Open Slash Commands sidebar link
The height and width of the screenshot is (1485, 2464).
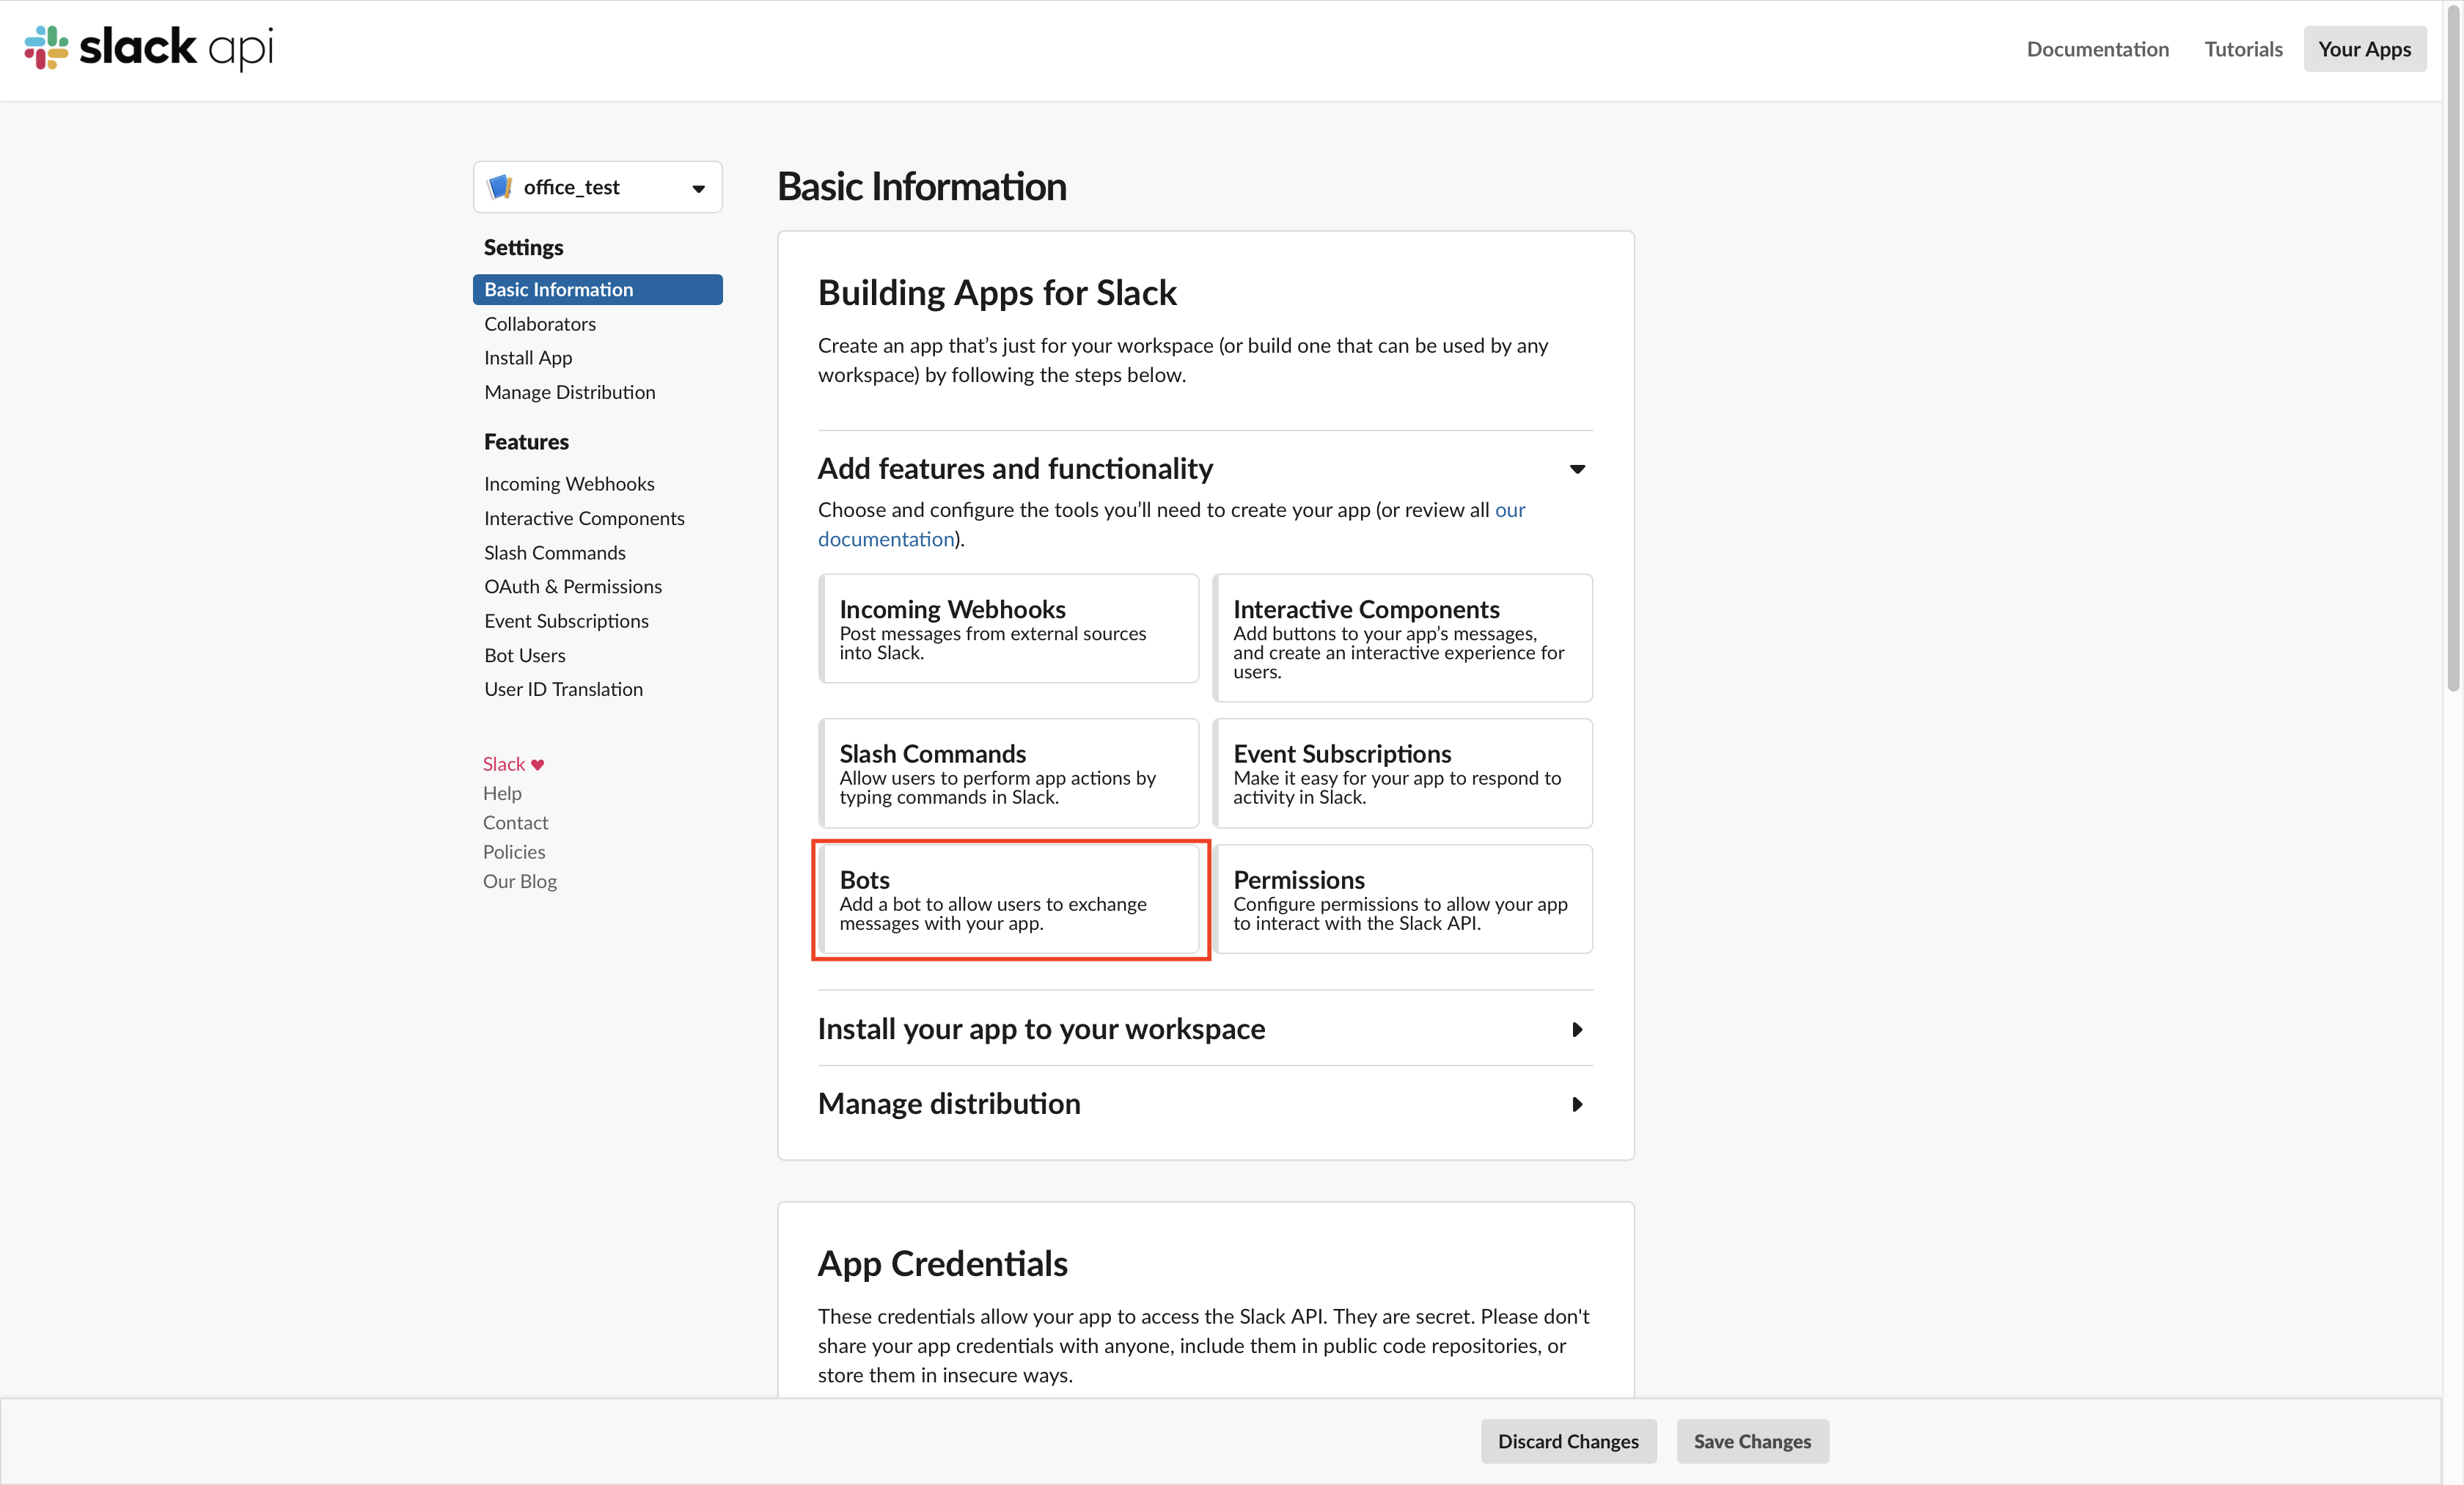pos(555,553)
